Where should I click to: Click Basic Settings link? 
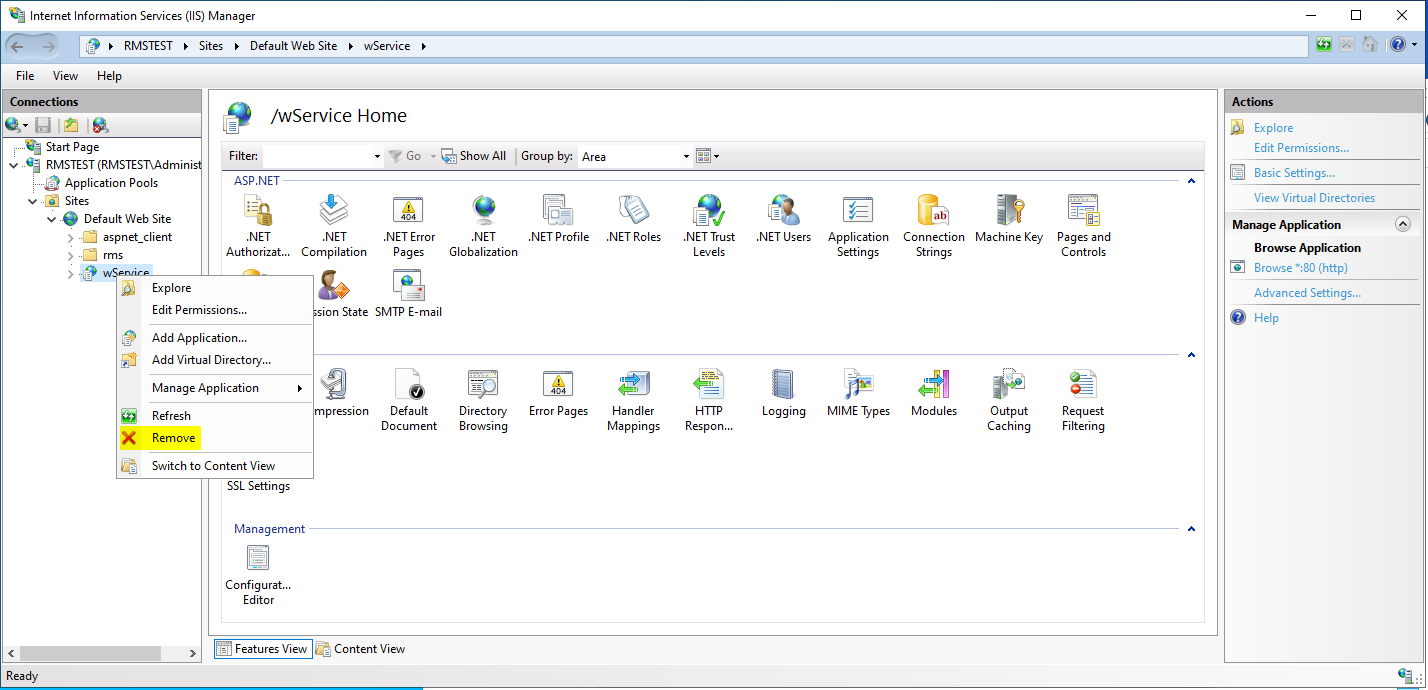pyautogui.click(x=1294, y=173)
